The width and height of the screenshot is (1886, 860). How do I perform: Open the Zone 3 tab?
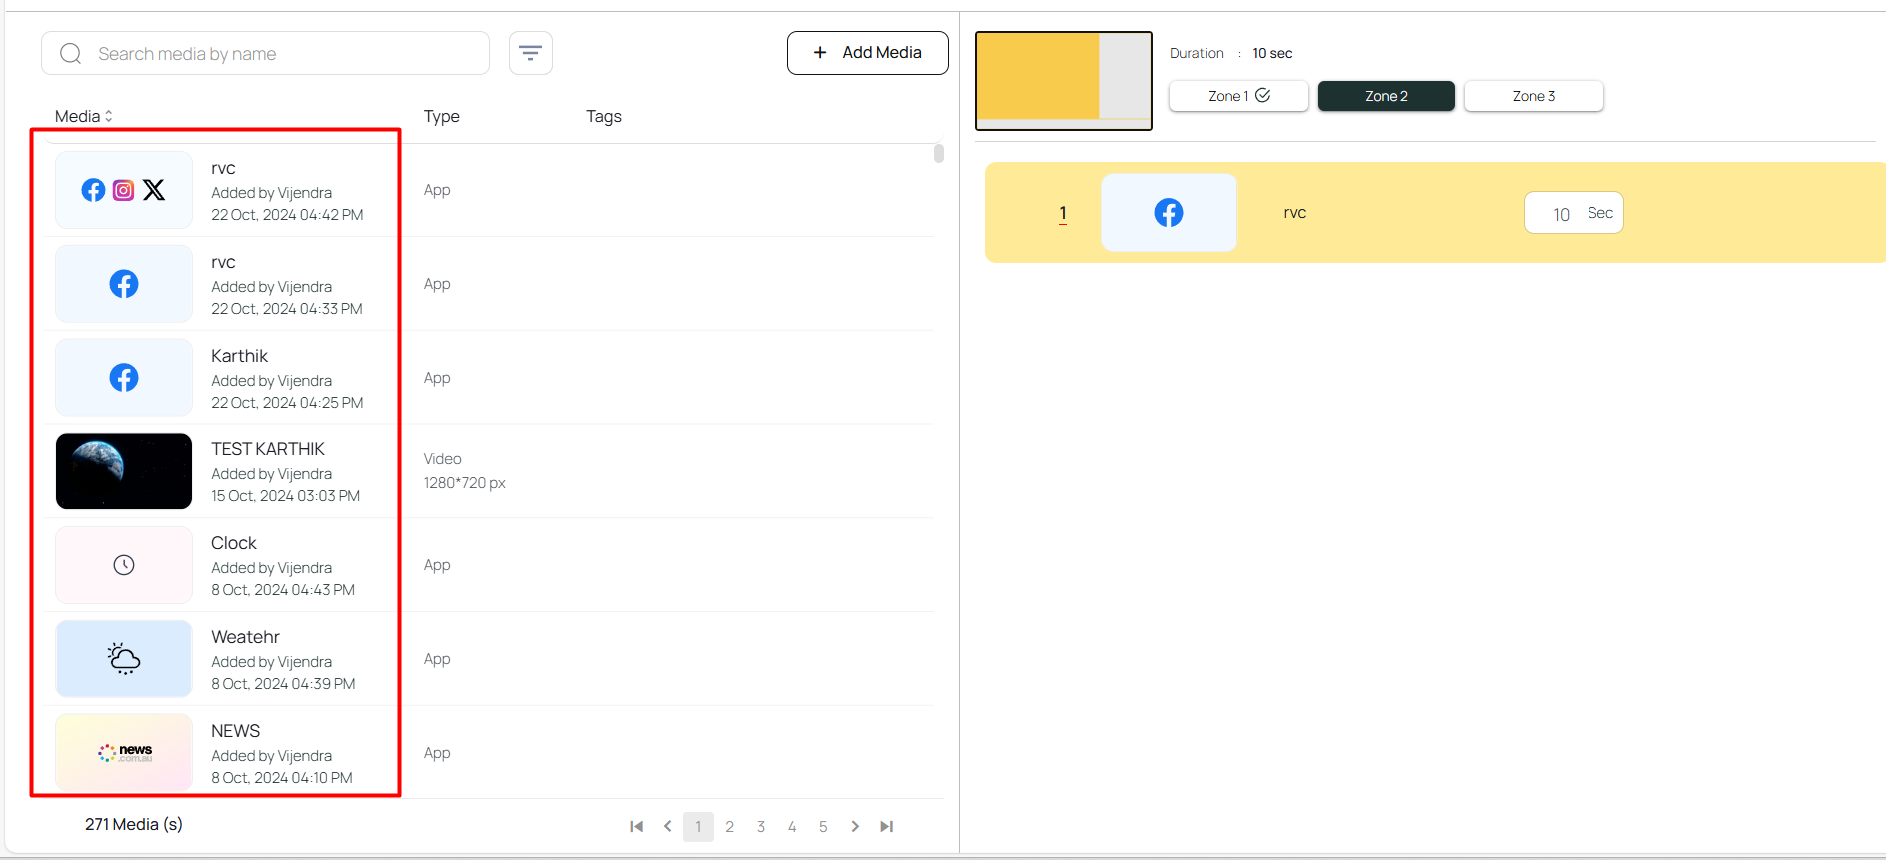pyautogui.click(x=1533, y=96)
